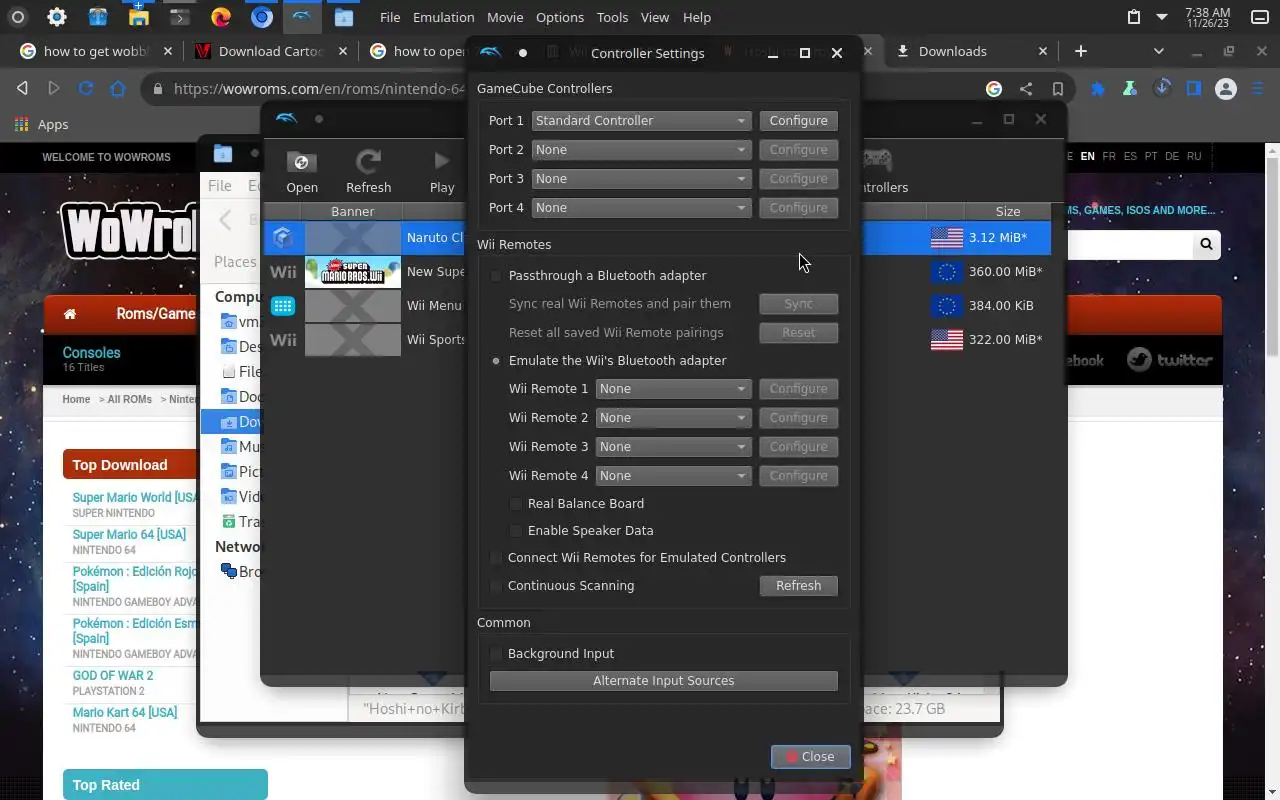
Task: Click the Wii platform icon on New Super Mario row
Action: click(283, 271)
